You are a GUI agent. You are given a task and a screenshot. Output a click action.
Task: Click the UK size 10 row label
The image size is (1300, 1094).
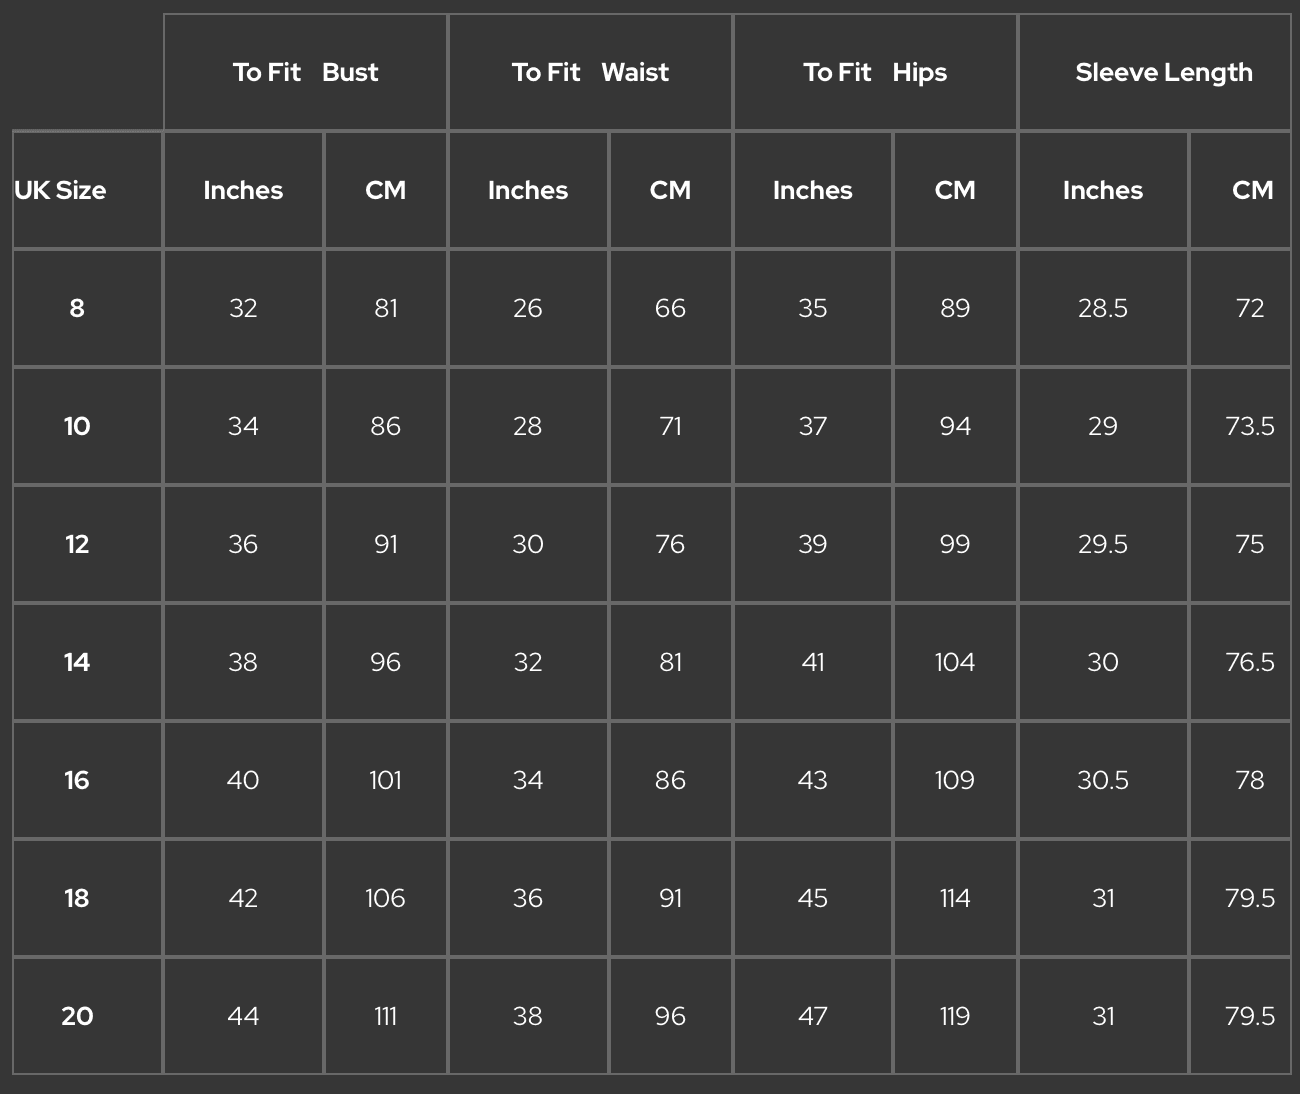pos(77,426)
